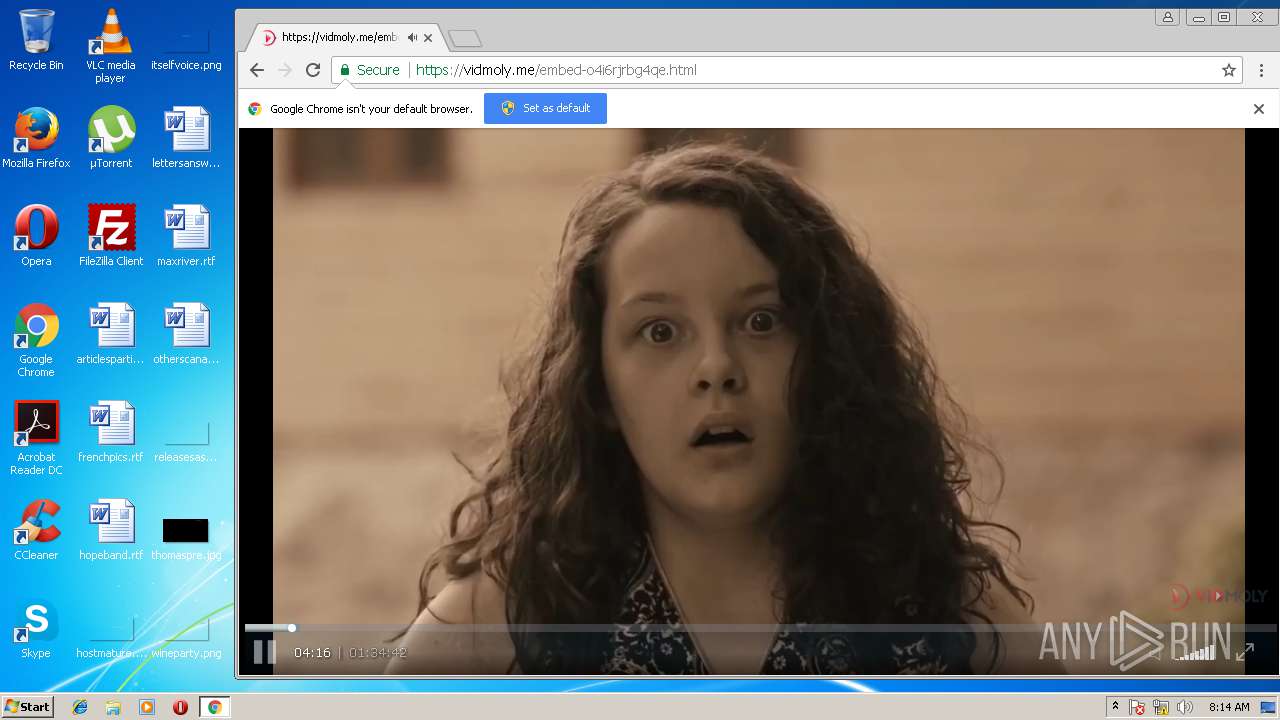Enter fullscreen video mode
Screen dimensions: 1280x720
[1245, 652]
